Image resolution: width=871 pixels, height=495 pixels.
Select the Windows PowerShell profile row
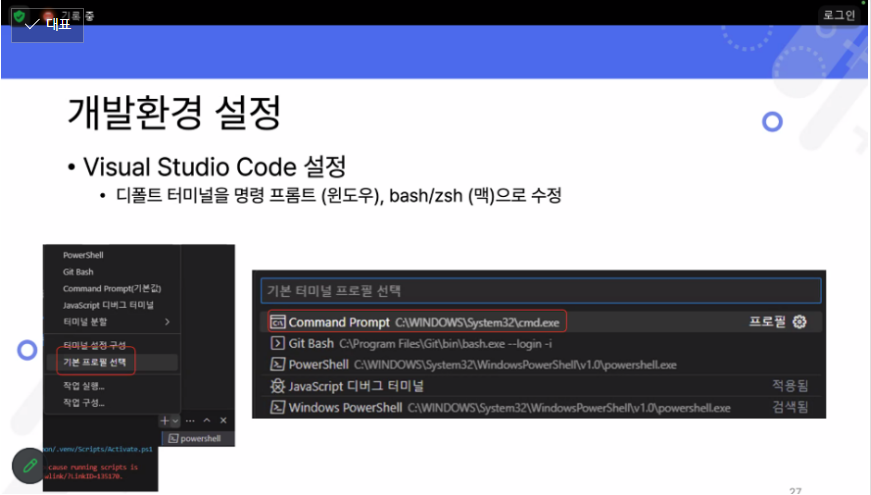[x=541, y=407]
